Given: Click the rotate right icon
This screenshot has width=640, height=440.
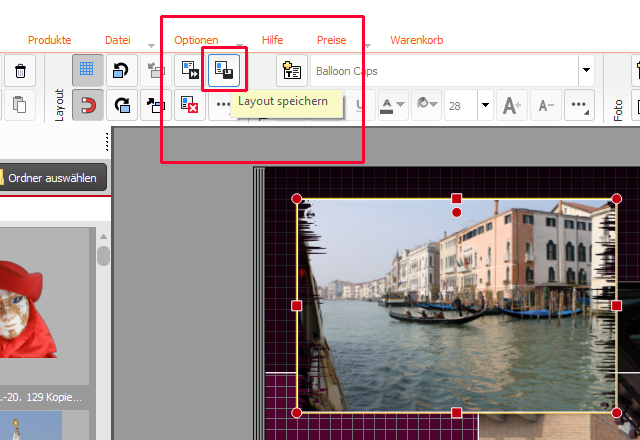Looking at the screenshot, I should (121, 104).
